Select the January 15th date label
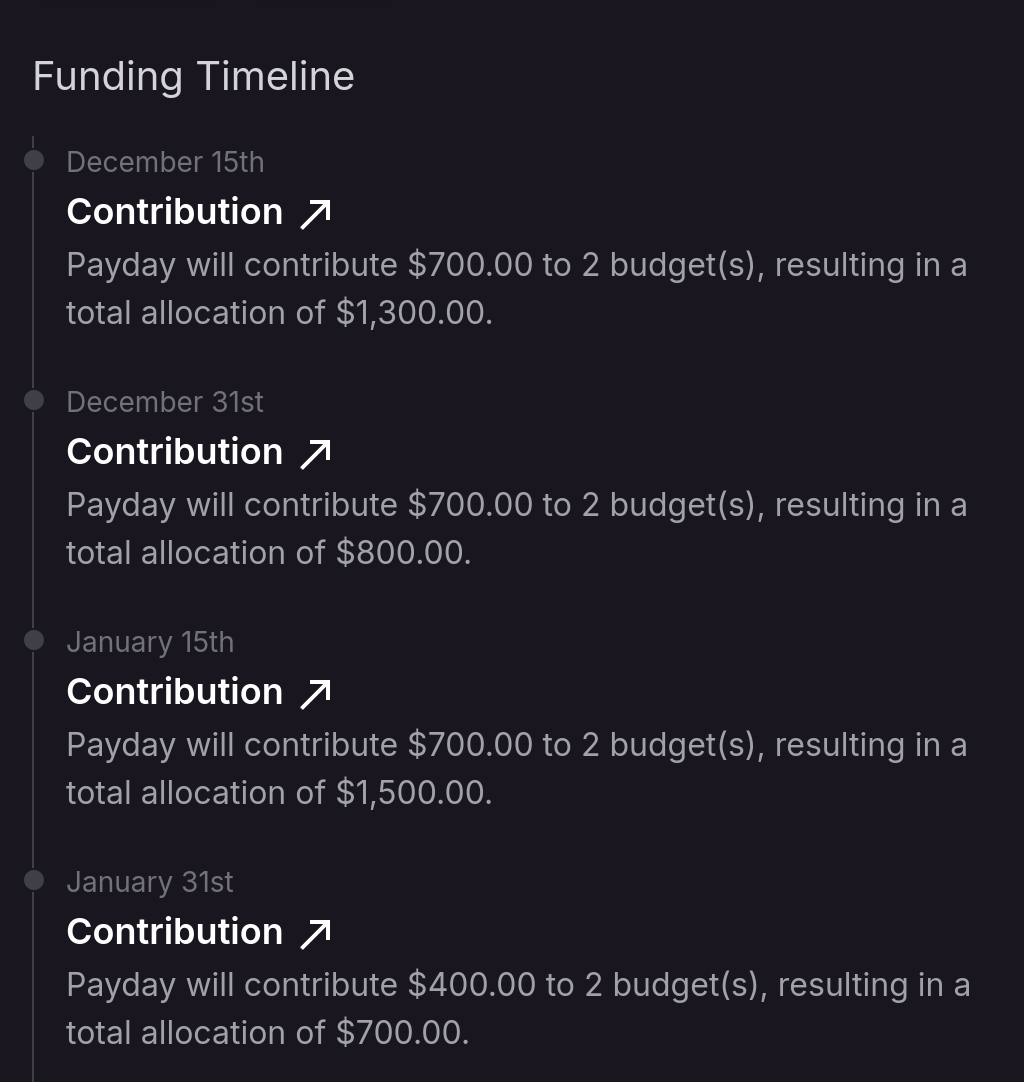 (x=150, y=642)
